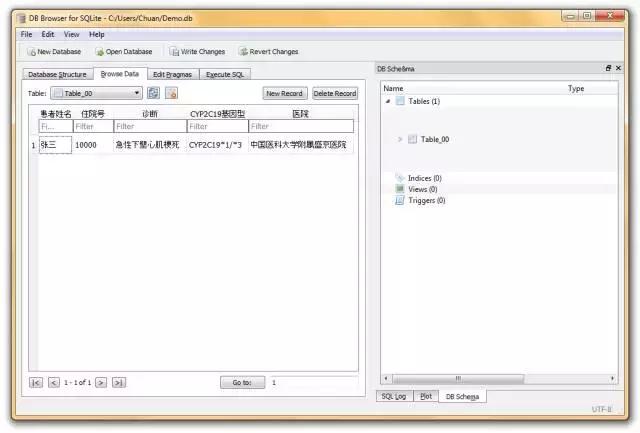The width and height of the screenshot is (640, 433).
Task: Switch to the Database Structure tab
Action: [58, 74]
